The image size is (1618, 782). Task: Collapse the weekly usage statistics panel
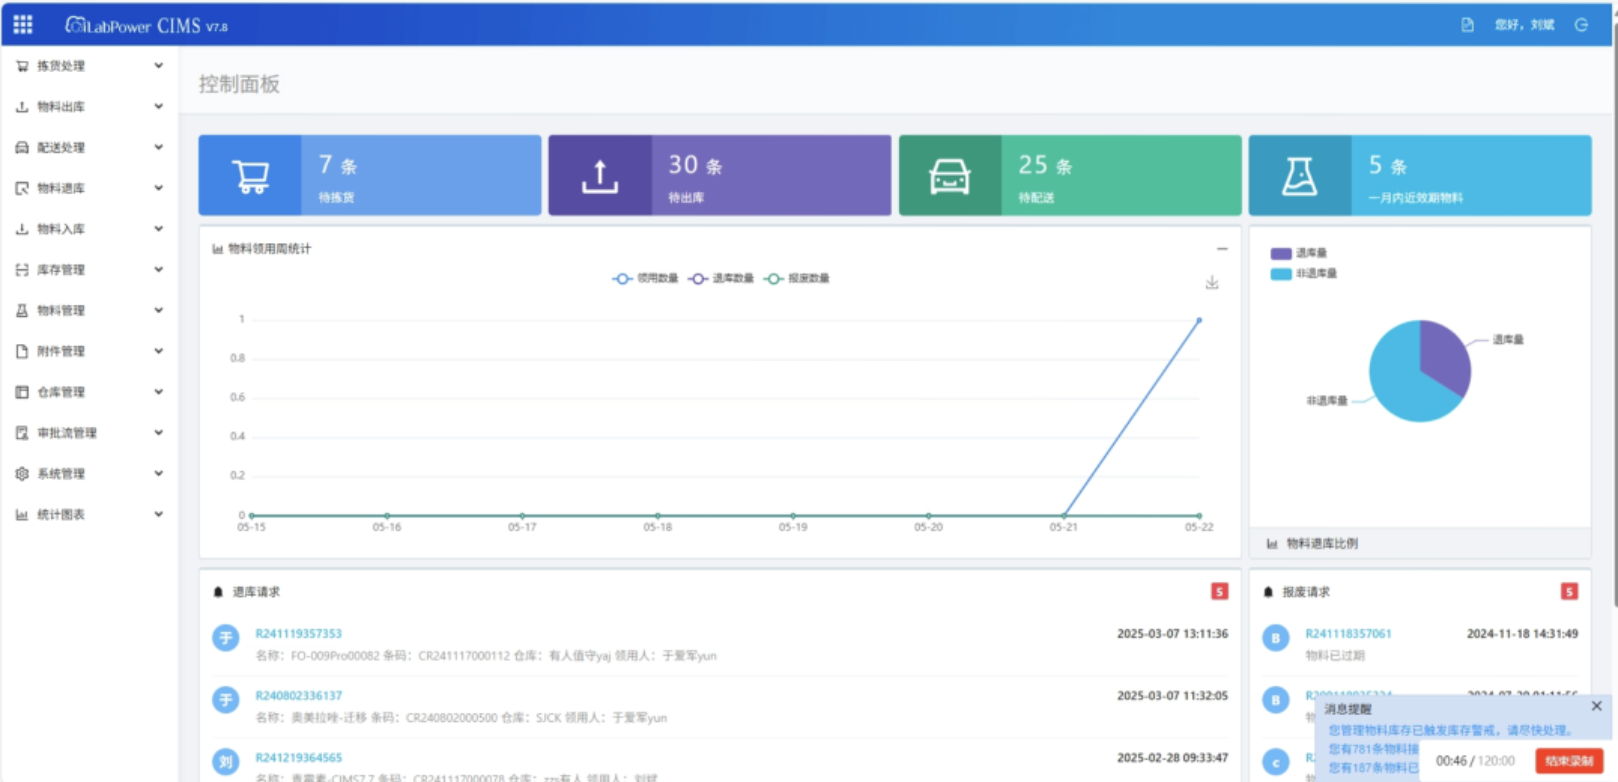(1222, 249)
